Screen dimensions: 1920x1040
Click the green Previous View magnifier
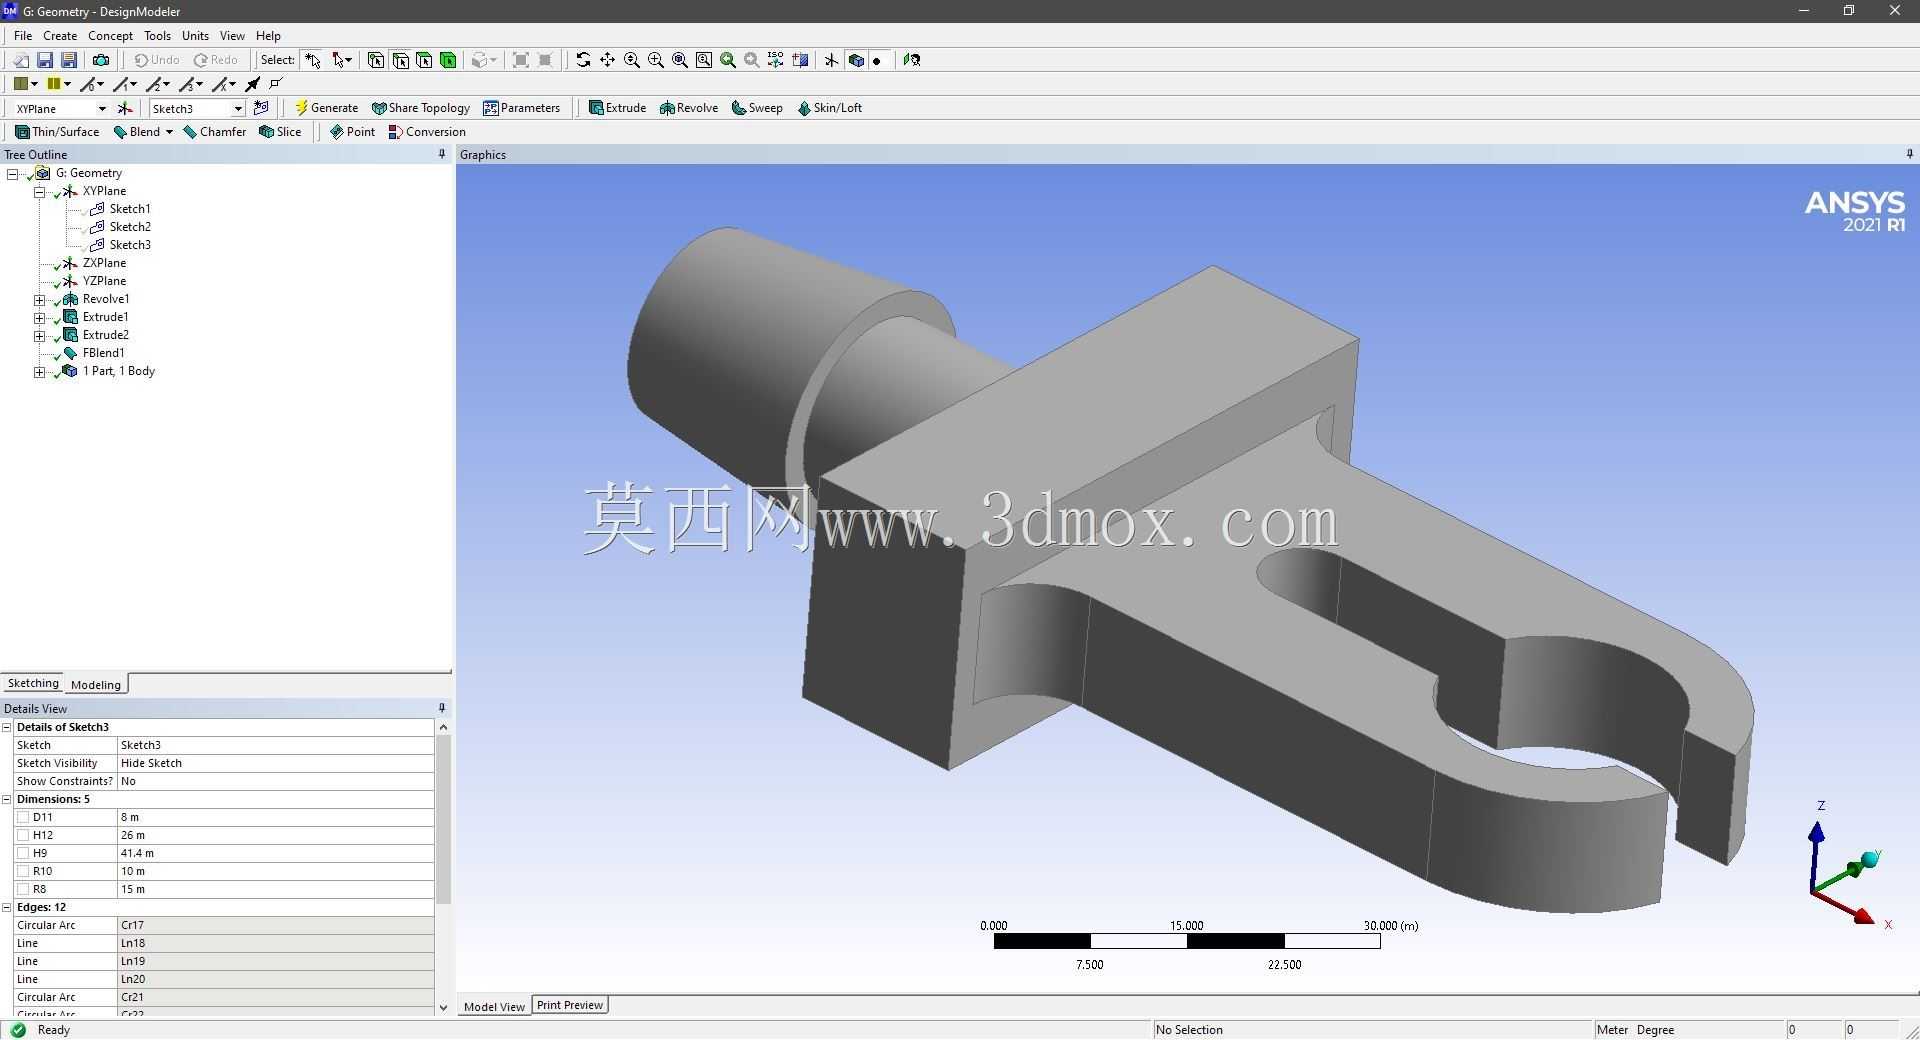[728, 60]
